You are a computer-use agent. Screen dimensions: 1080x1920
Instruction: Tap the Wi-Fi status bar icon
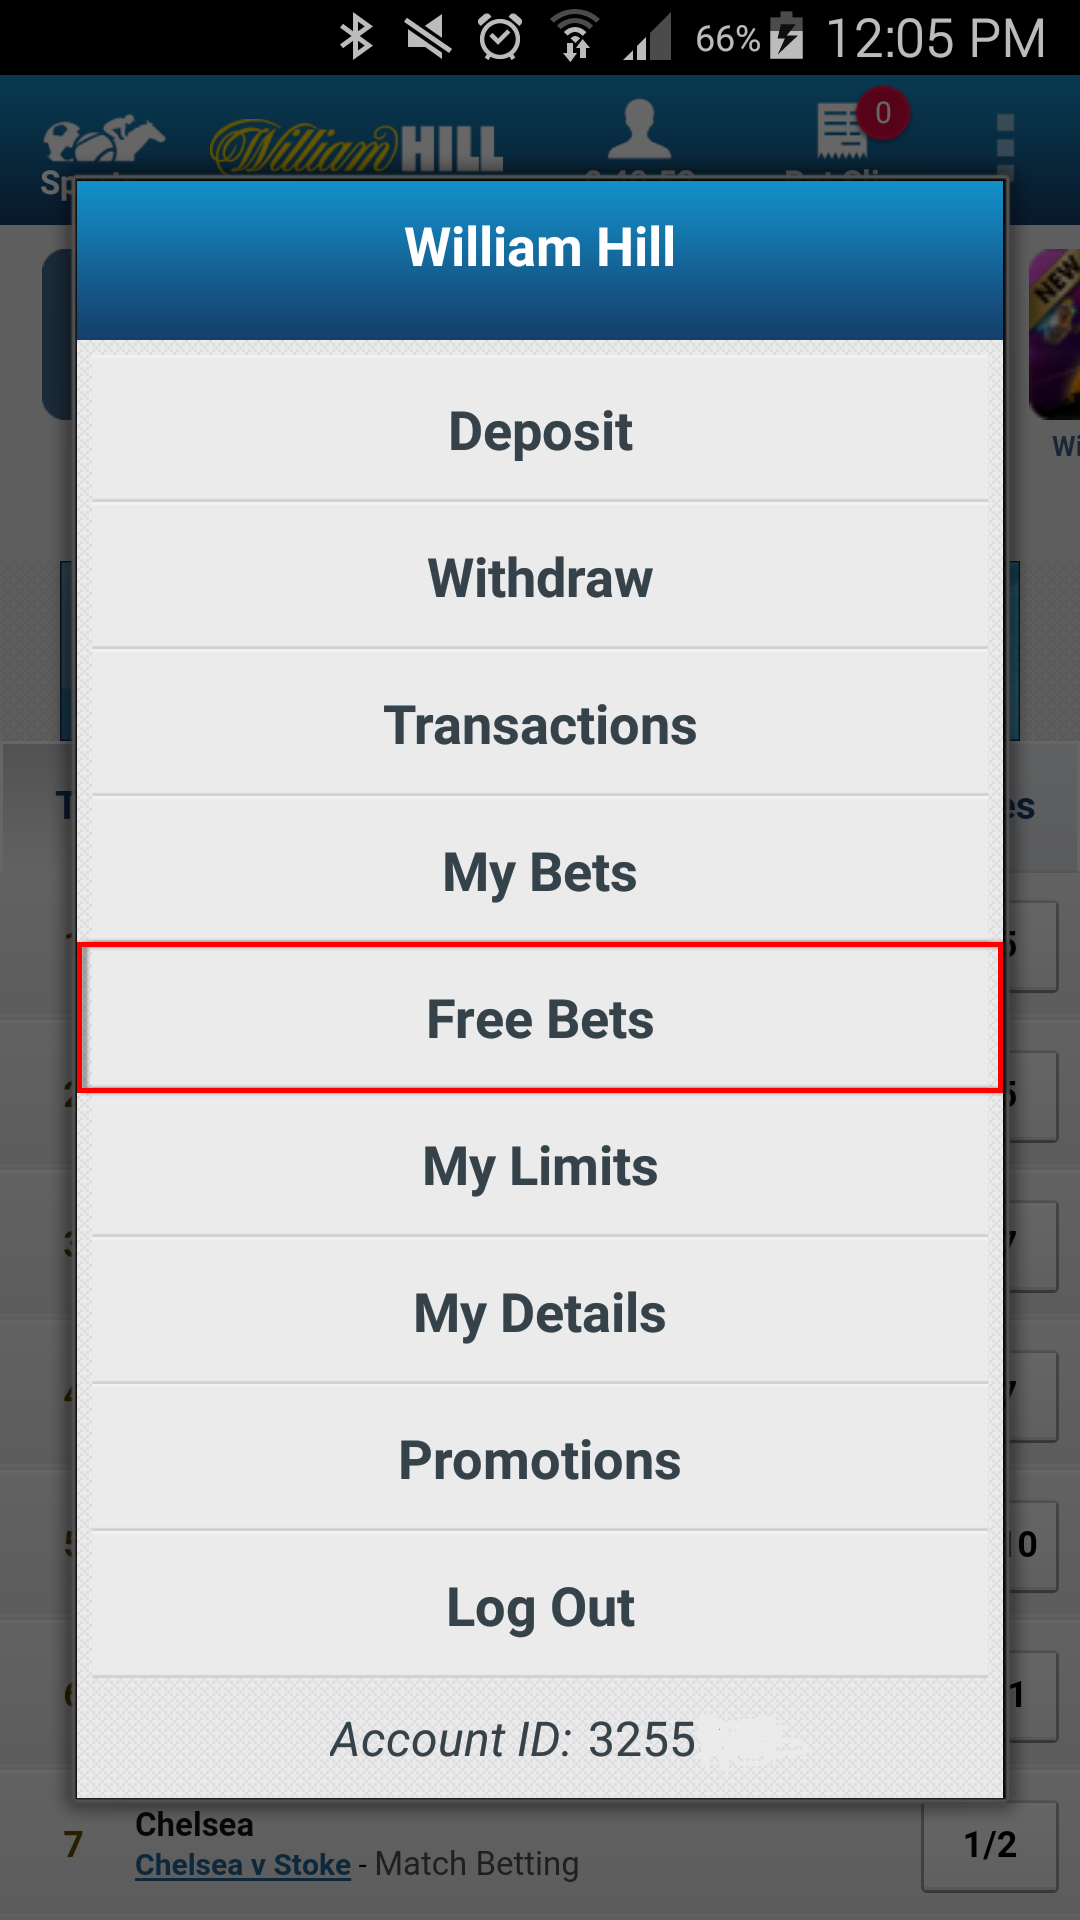click(575, 37)
